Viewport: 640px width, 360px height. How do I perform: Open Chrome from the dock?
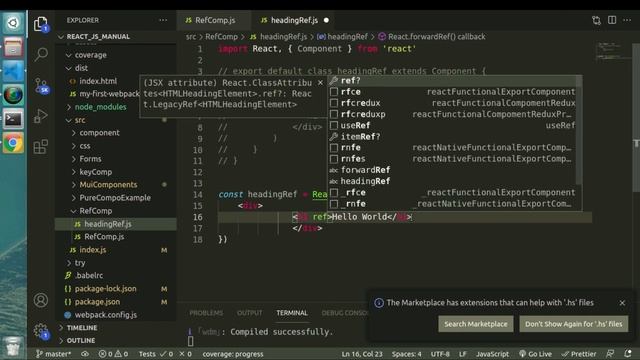(x=13, y=143)
